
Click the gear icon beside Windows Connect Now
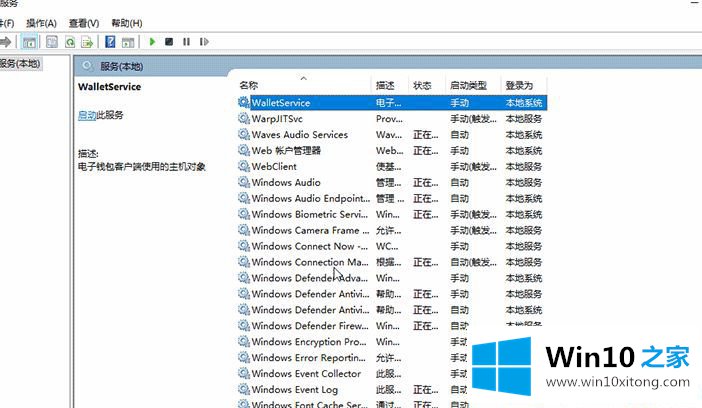[244, 245]
